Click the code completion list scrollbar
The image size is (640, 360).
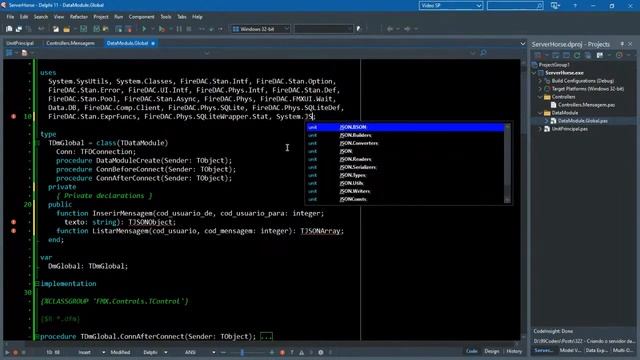507,163
